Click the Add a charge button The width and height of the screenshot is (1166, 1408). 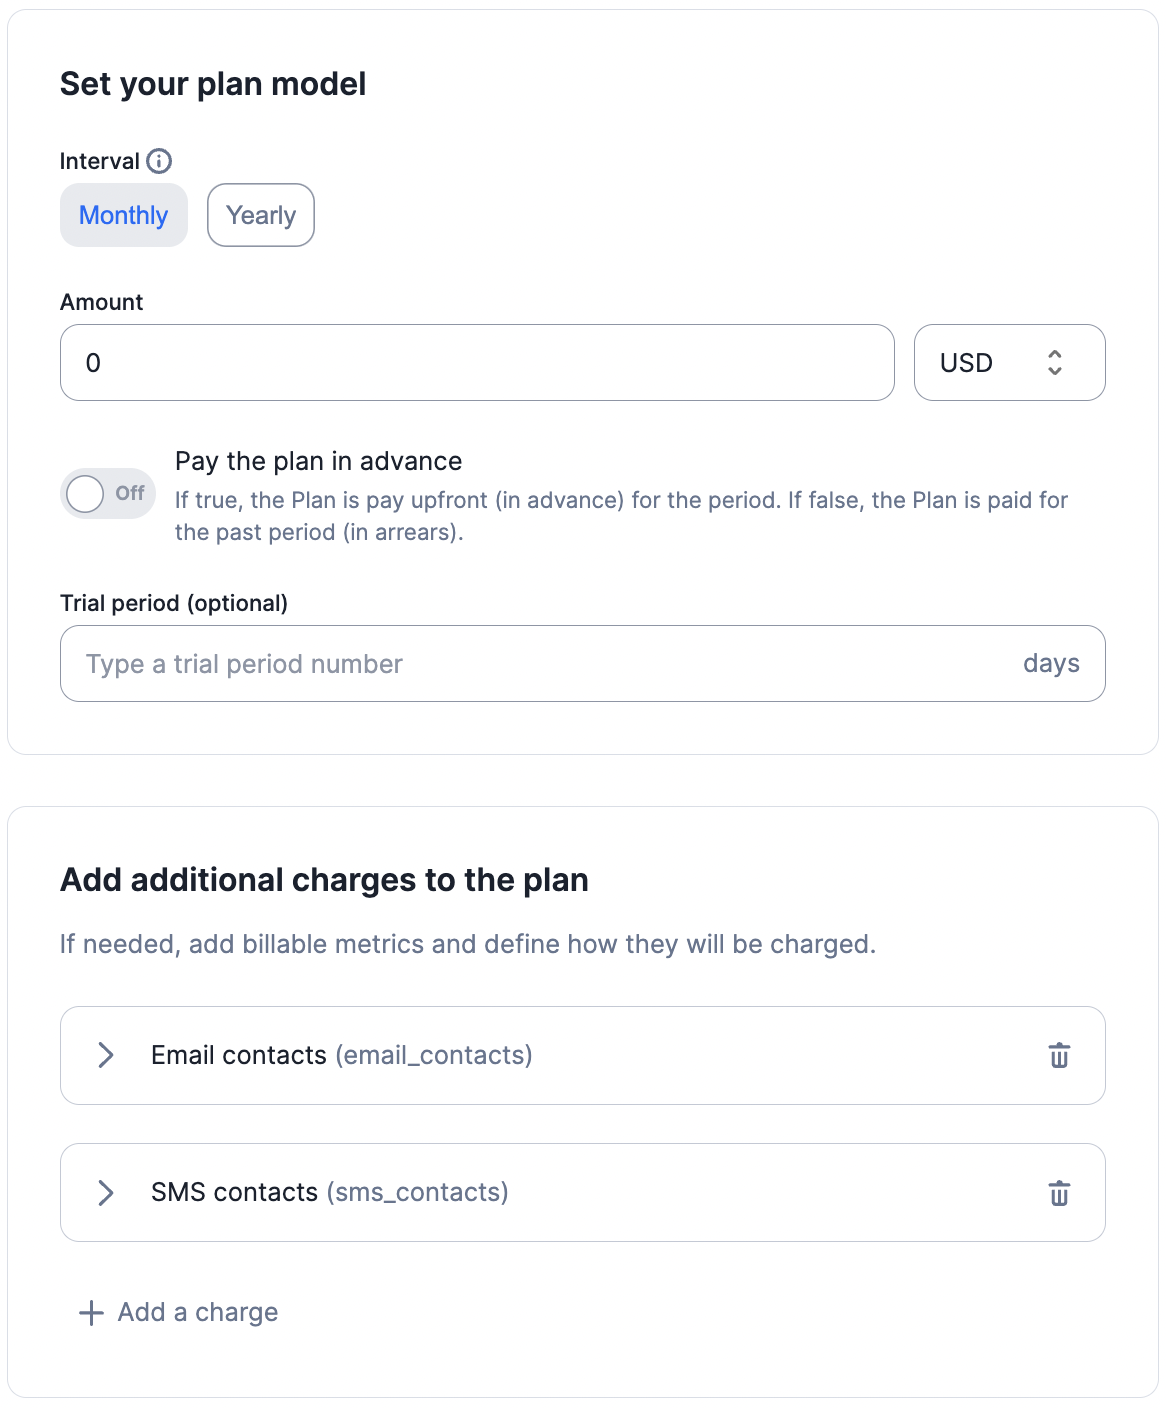point(179,1313)
